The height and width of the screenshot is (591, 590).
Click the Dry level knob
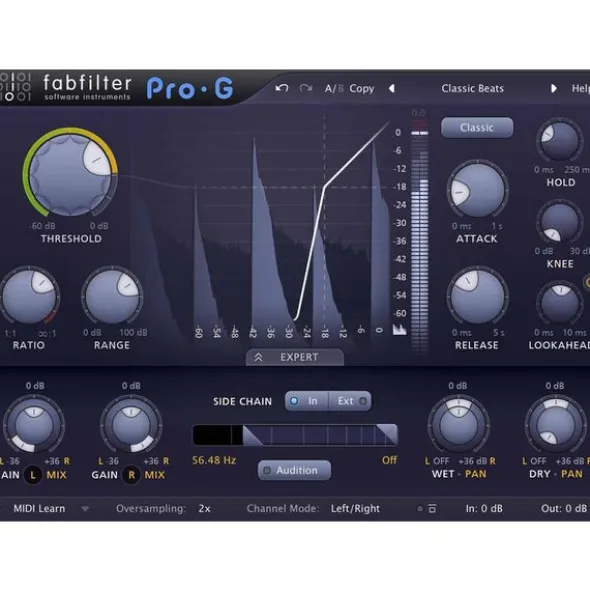(x=556, y=425)
